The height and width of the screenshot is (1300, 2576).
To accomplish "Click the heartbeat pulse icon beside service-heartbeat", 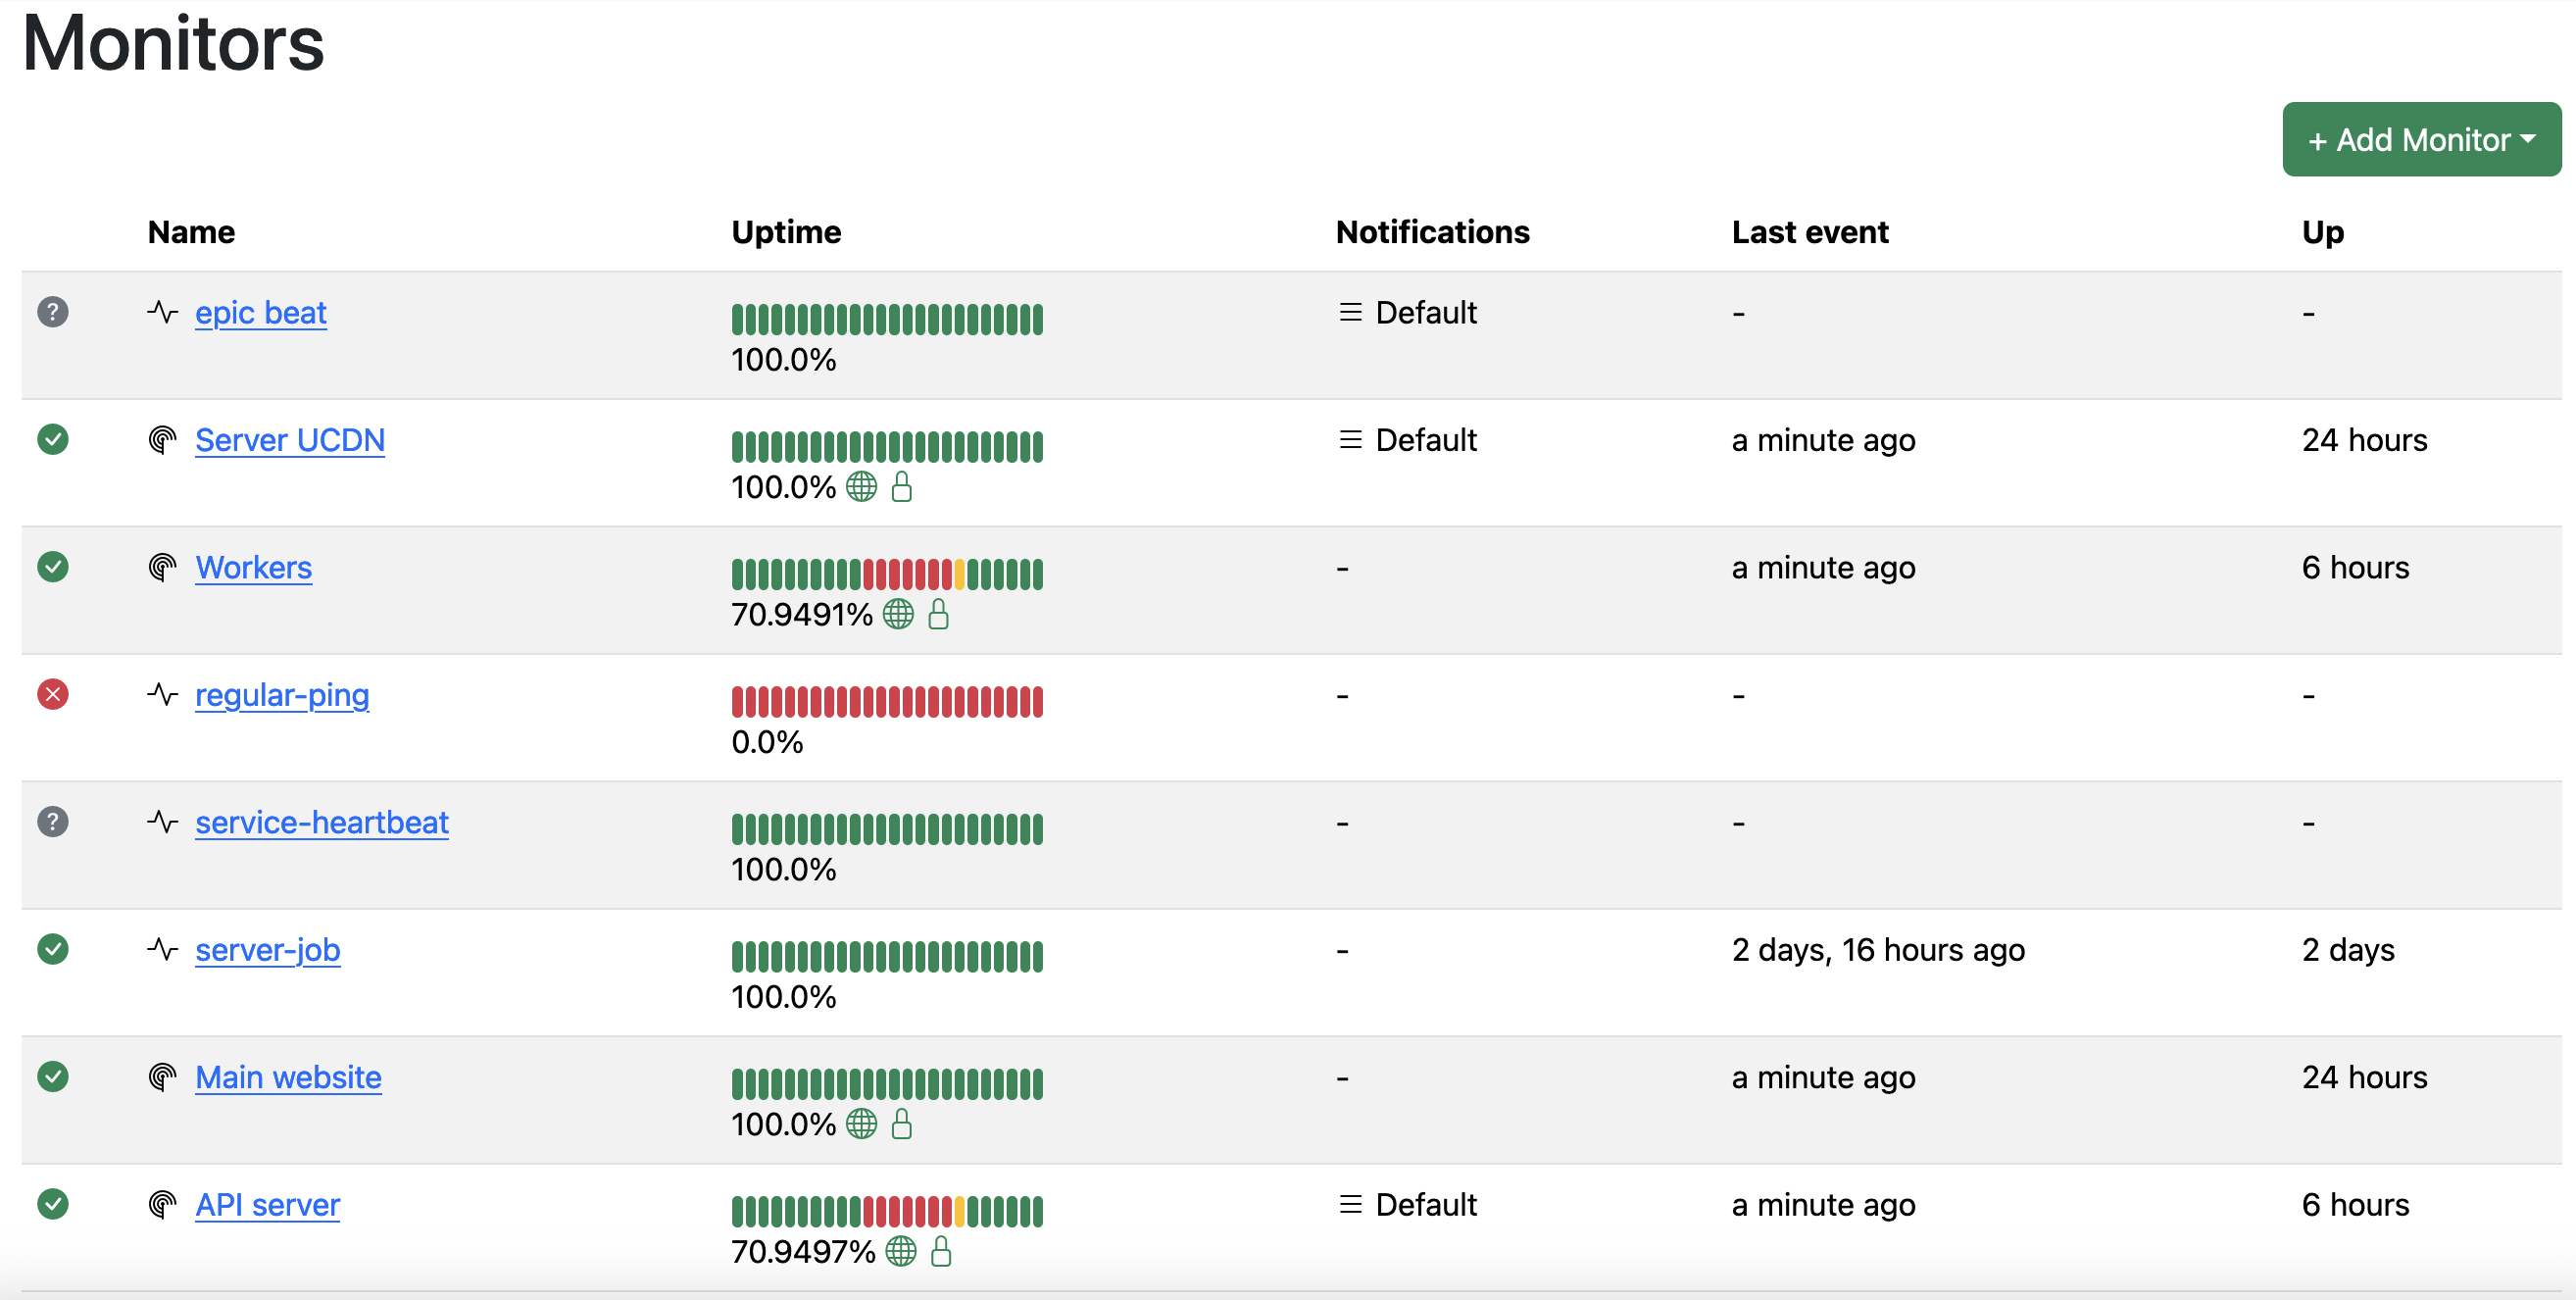I will [x=162, y=822].
